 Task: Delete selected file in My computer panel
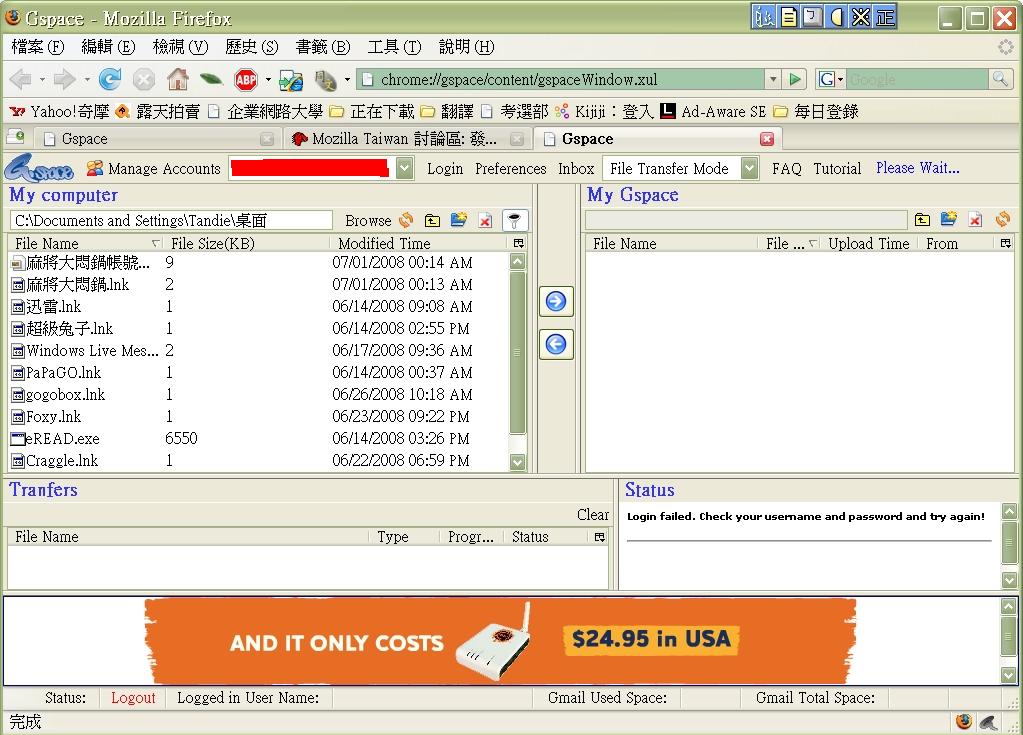pyautogui.click(x=485, y=220)
